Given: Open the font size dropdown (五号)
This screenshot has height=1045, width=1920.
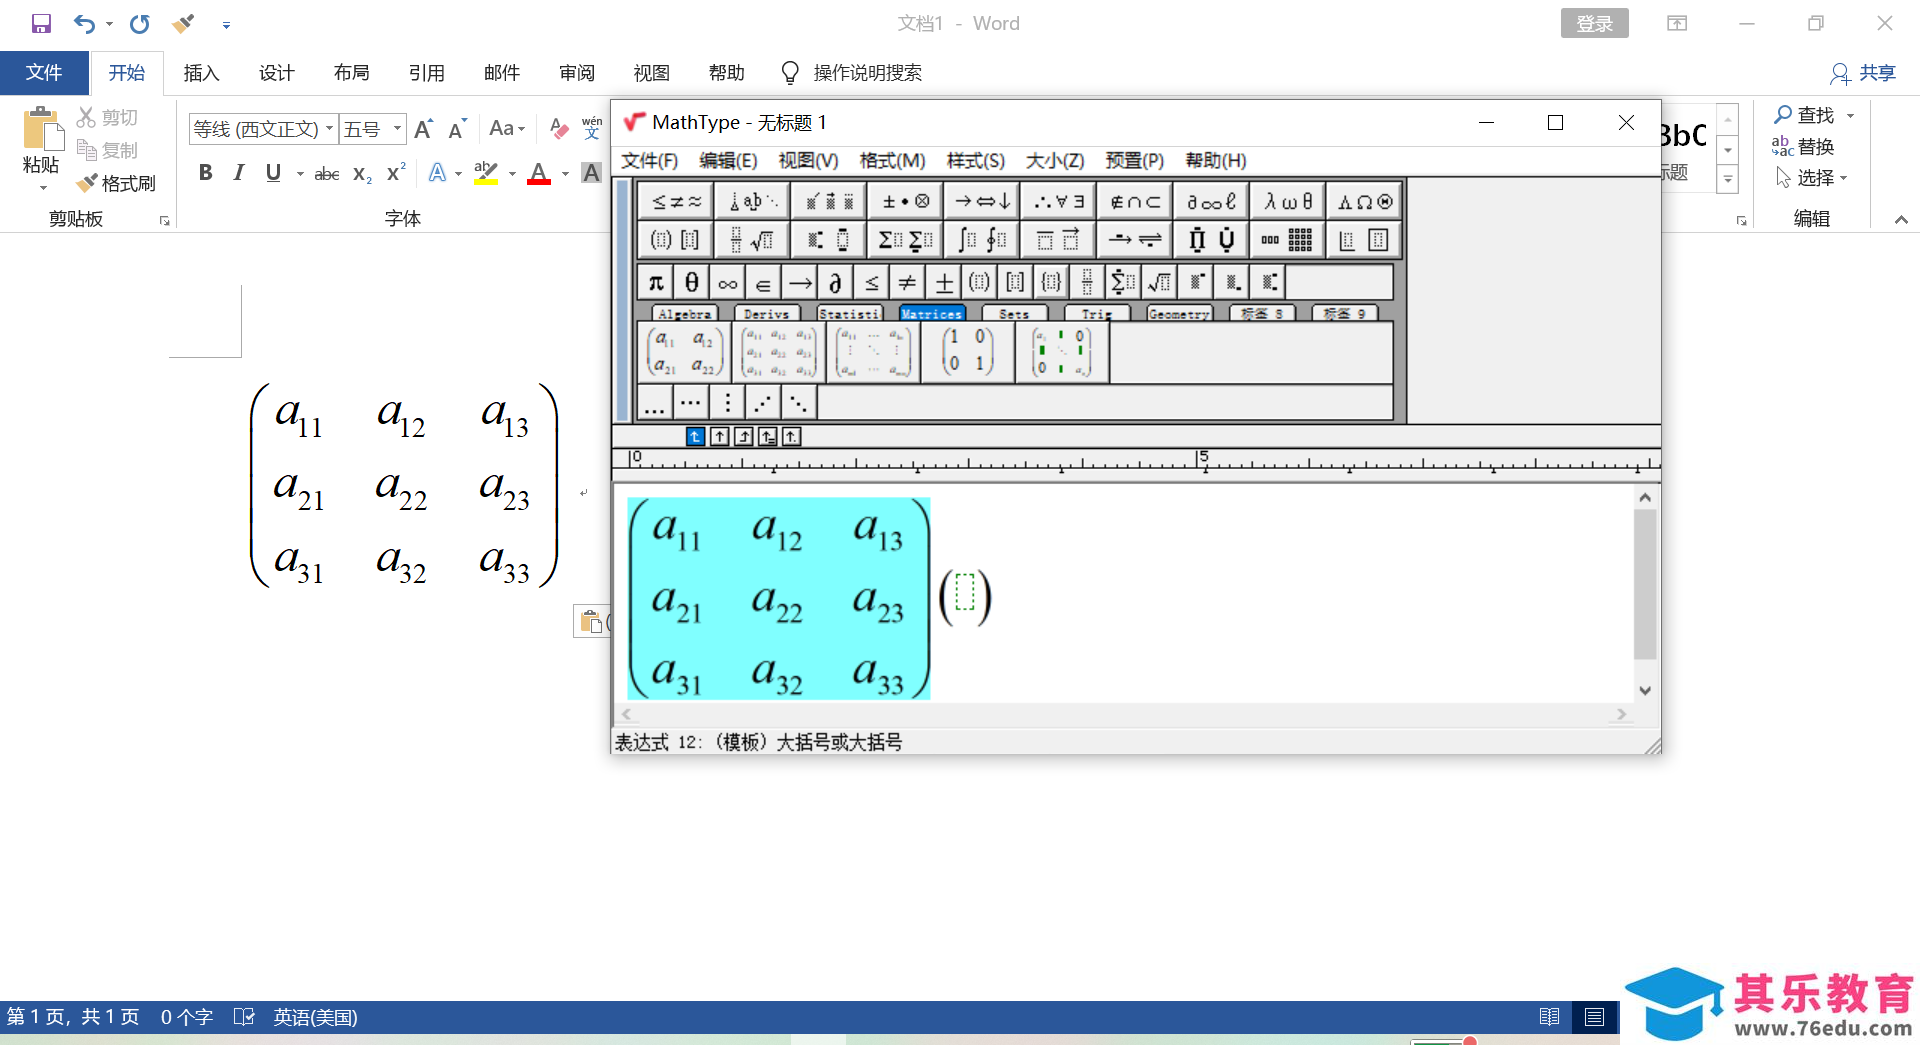Looking at the screenshot, I should pyautogui.click(x=397, y=129).
